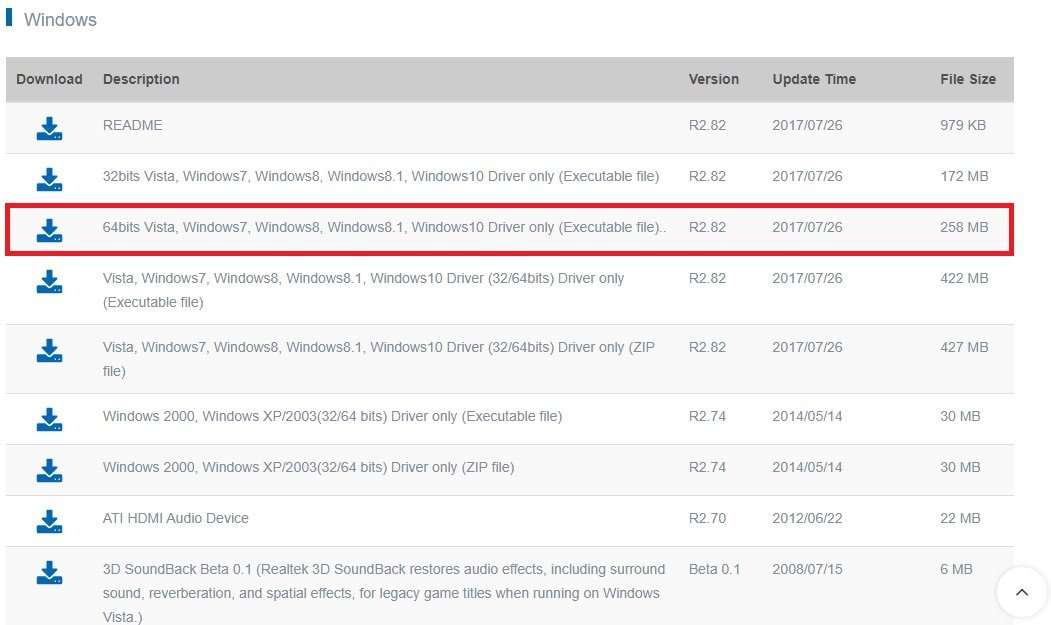
Task: Click the Windows section heading
Action: (x=60, y=19)
